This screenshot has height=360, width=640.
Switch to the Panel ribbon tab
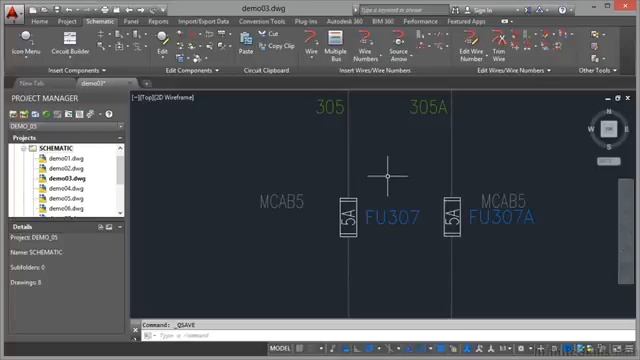pyautogui.click(x=131, y=21)
